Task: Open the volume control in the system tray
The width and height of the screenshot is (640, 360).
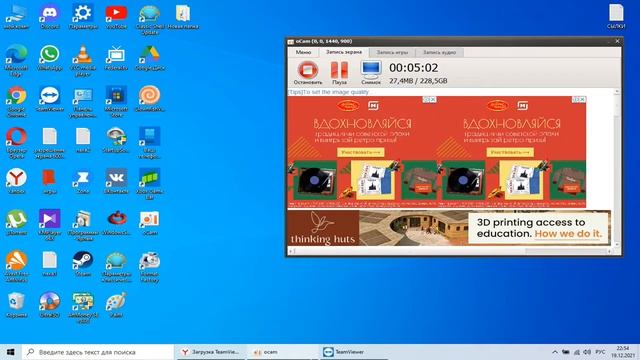Action: (x=587, y=352)
